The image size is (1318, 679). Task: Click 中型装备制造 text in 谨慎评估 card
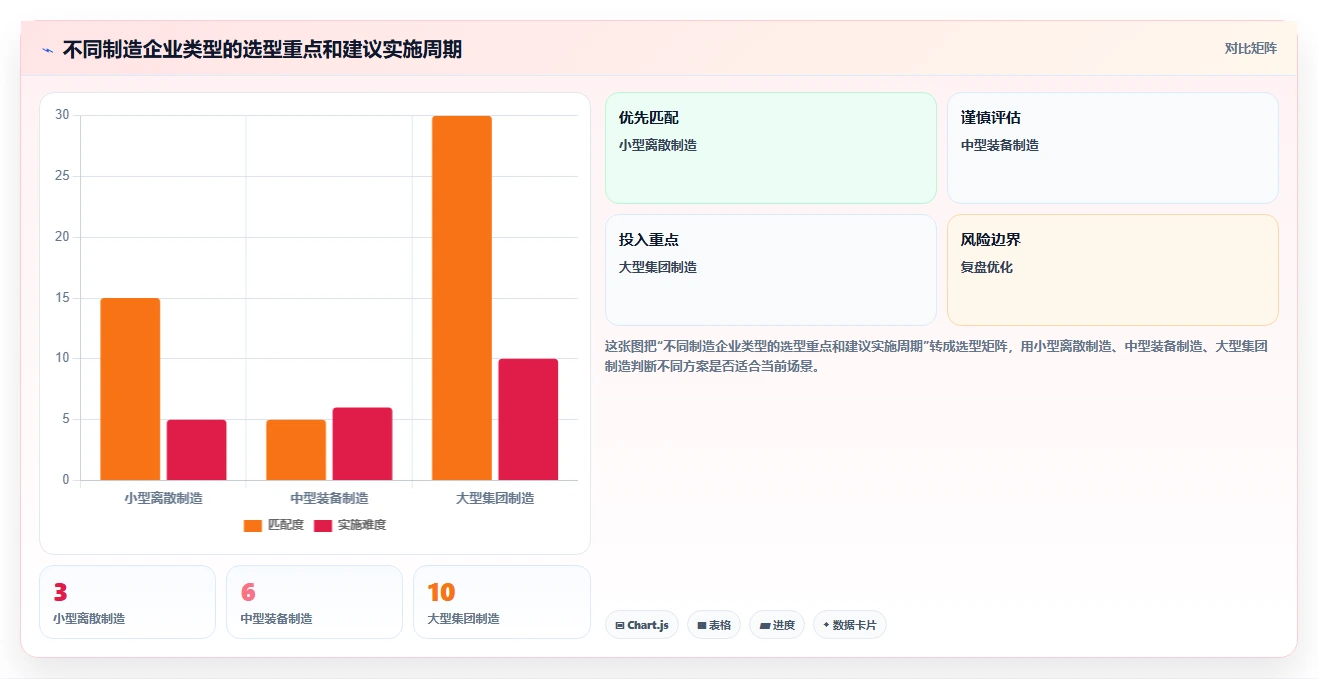pyautogui.click(x=1000, y=145)
